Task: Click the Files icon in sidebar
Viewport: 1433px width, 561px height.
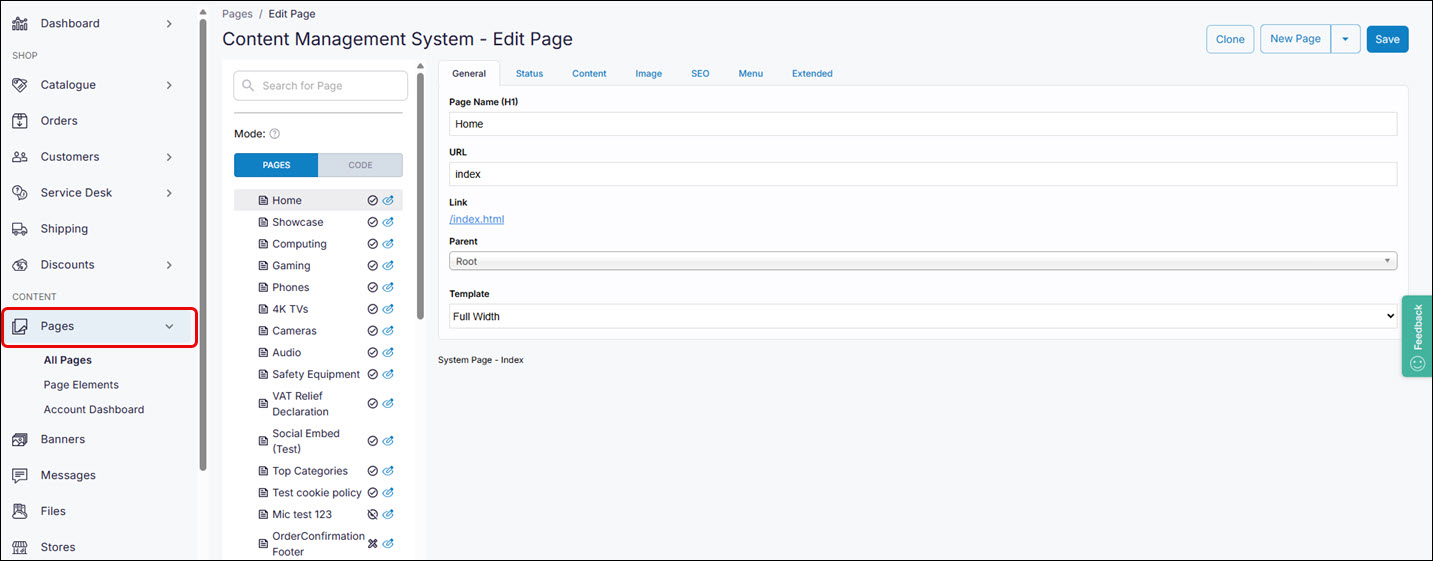Action: [x=20, y=512]
